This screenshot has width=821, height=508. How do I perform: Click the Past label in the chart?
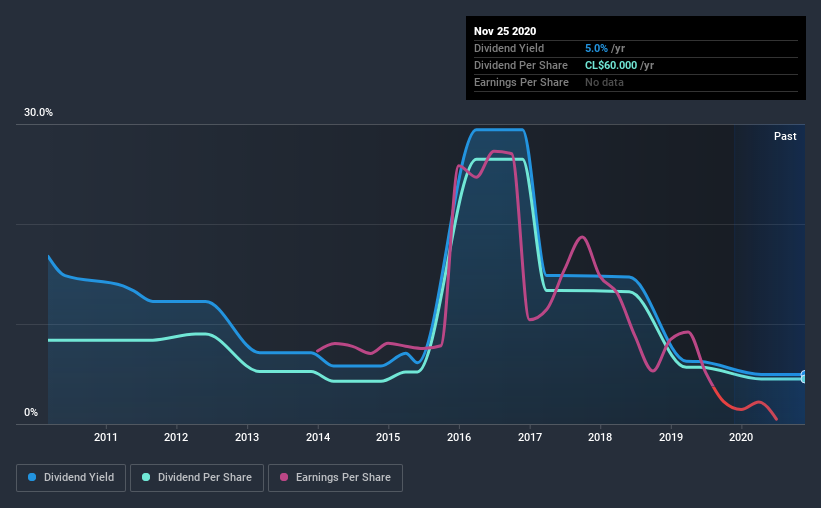click(785, 136)
